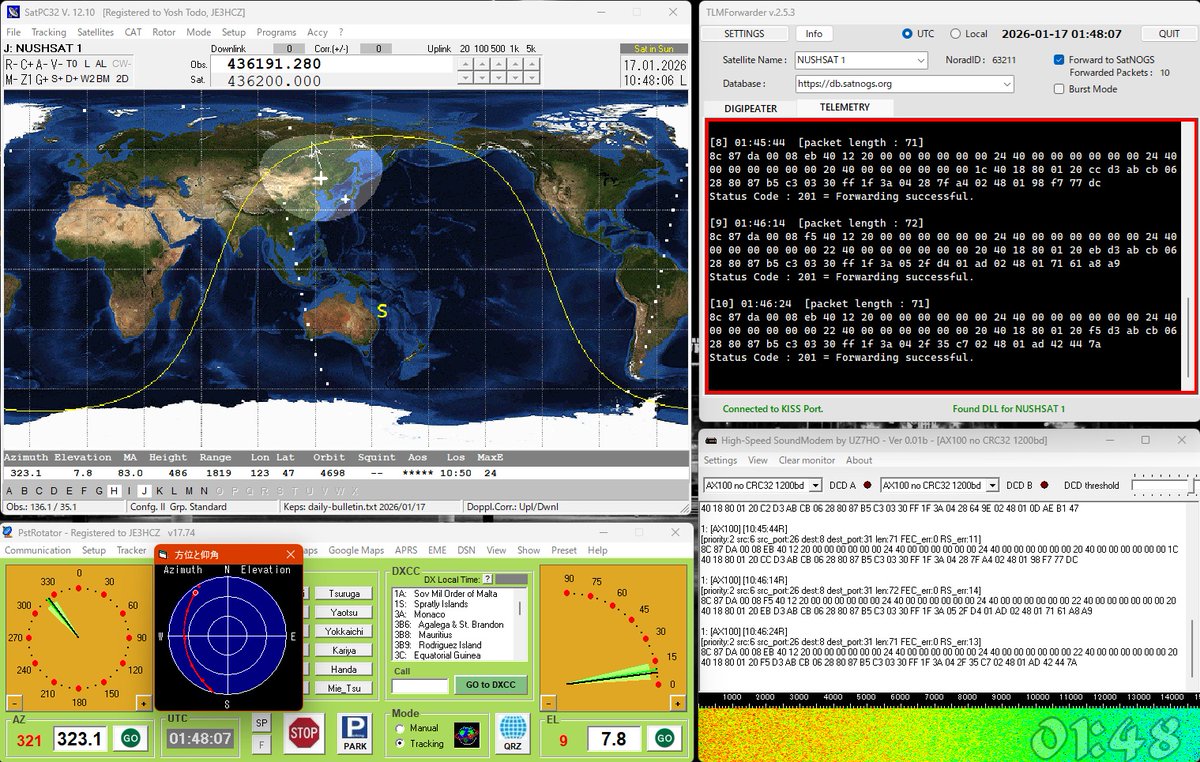This screenshot has height=762, width=1200.
Task: Click the uplink 500 up arrow
Action: pyautogui.click(x=499, y=63)
